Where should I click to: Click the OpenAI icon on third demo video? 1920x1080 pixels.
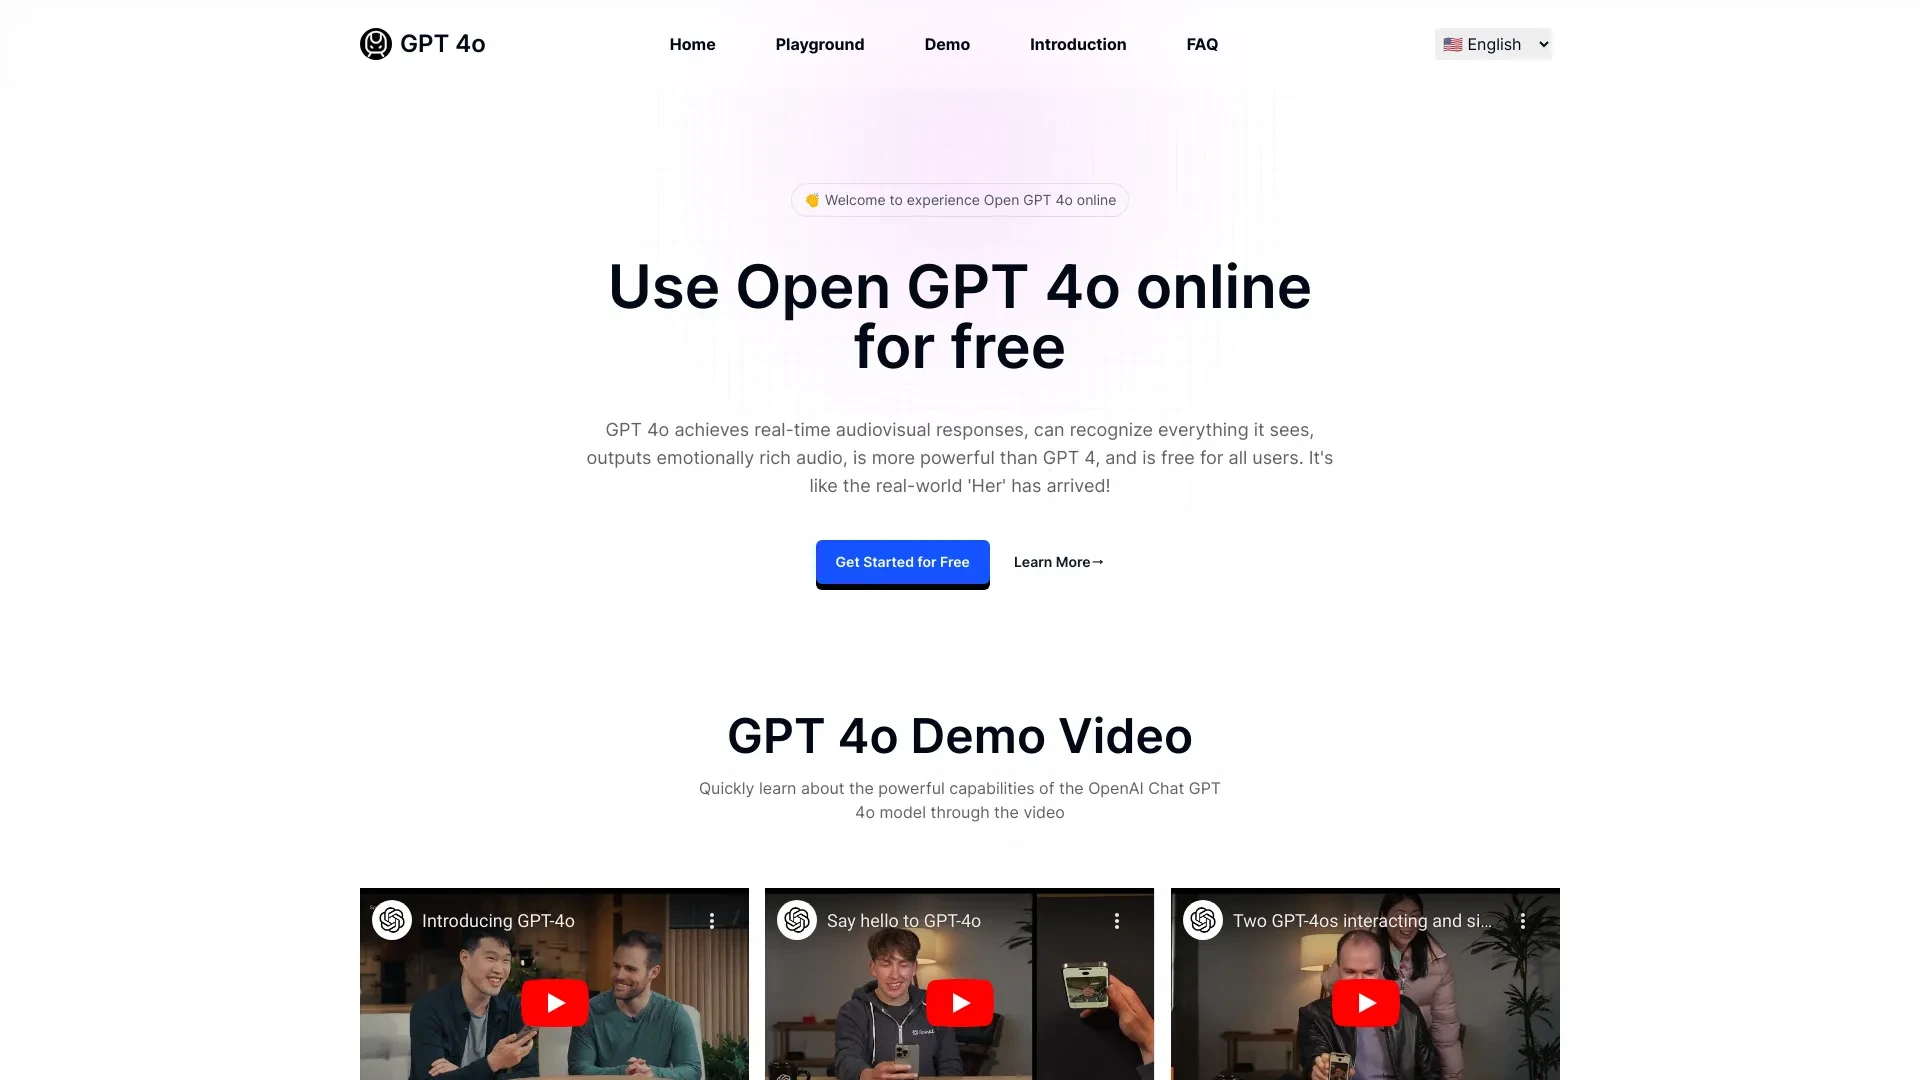click(x=1203, y=920)
